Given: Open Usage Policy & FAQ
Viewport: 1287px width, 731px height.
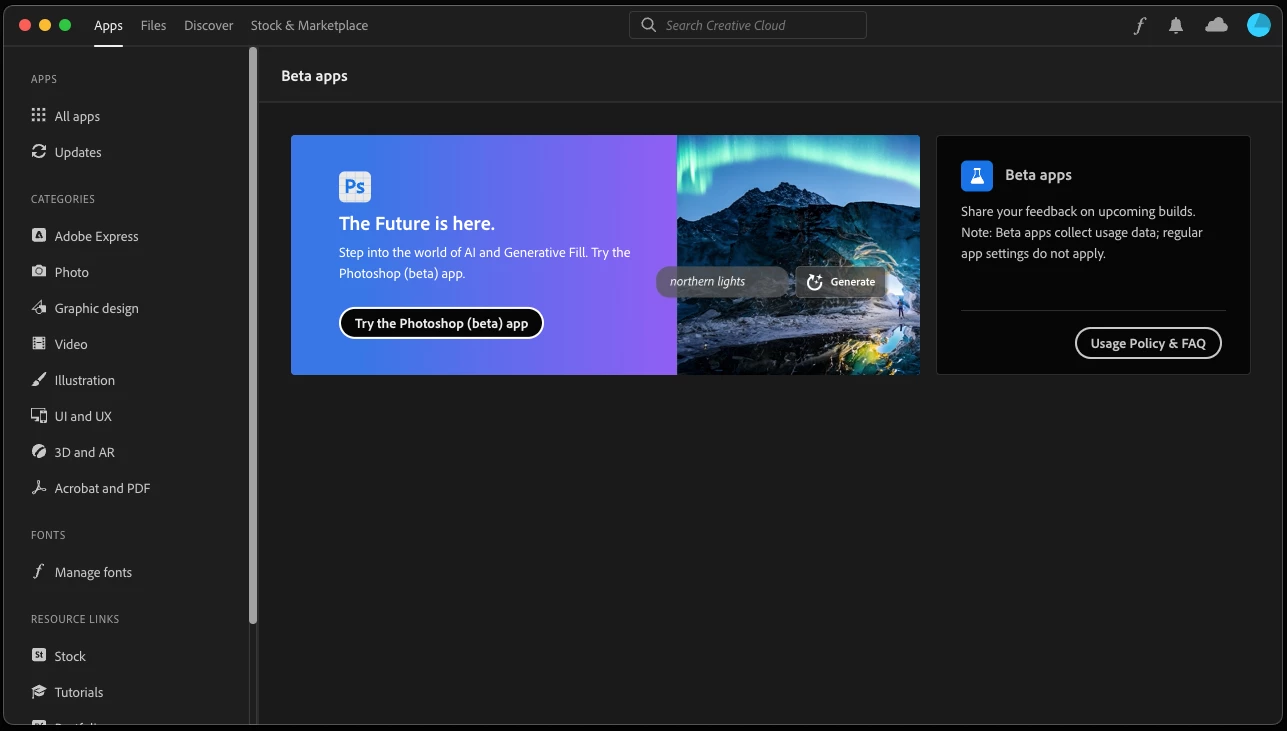Looking at the screenshot, I should pyautogui.click(x=1148, y=343).
